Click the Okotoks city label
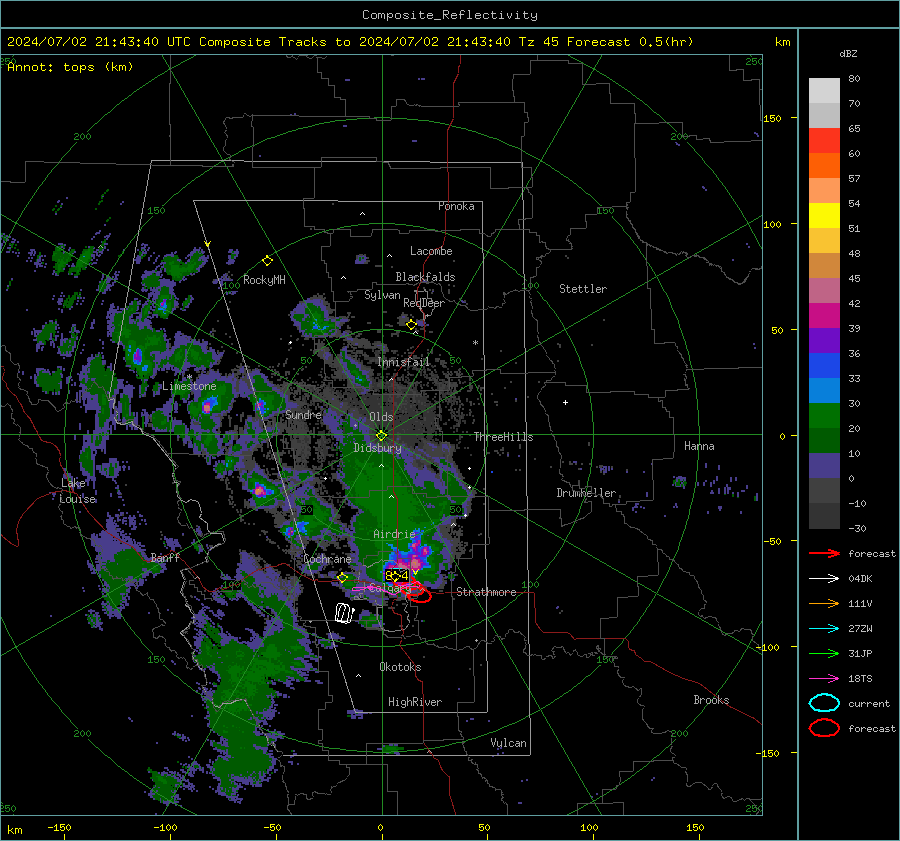 [x=400, y=667]
